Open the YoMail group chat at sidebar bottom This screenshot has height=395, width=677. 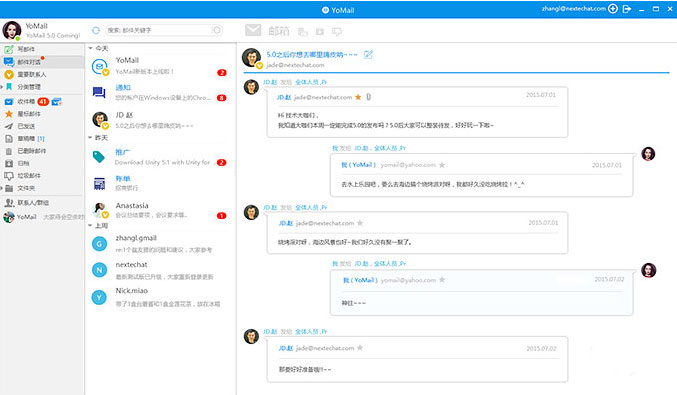click(42, 217)
